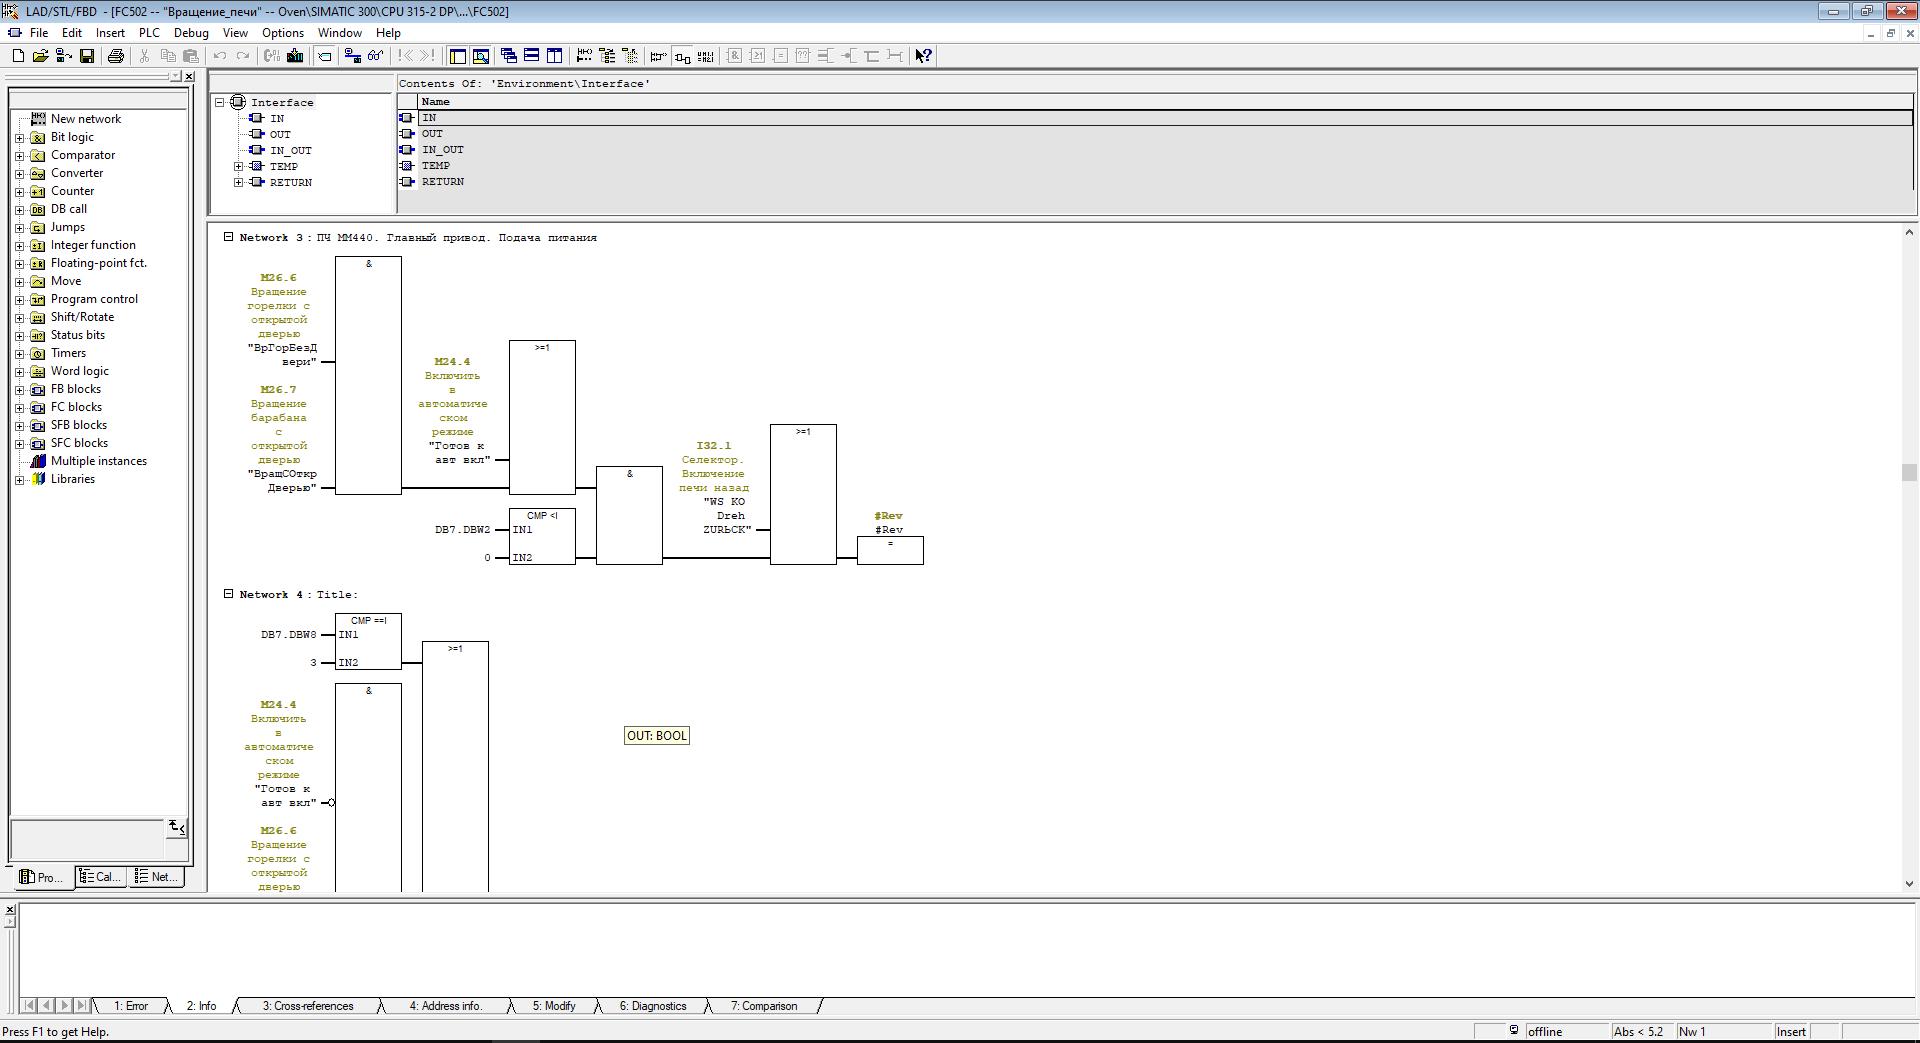1920x1043 pixels.
Task: Insert a New network element
Action: tap(85, 119)
